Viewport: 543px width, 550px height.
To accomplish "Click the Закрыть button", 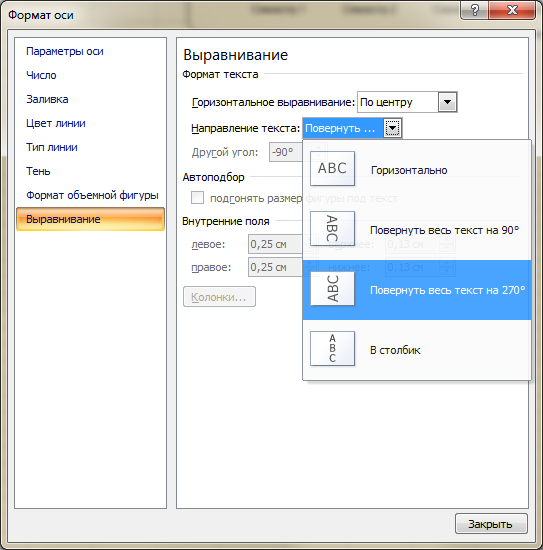I will click(x=491, y=524).
